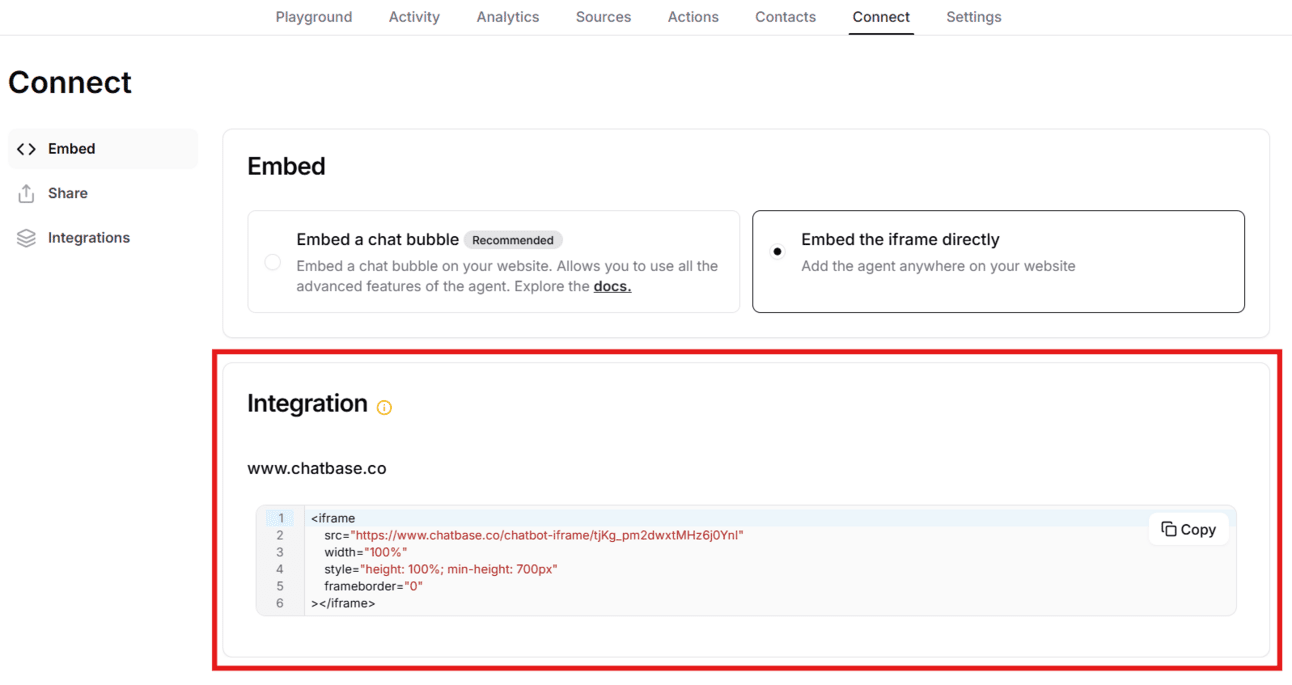The image size is (1292, 685).
Task: Select Embed in the sidebar
Action: (103, 149)
